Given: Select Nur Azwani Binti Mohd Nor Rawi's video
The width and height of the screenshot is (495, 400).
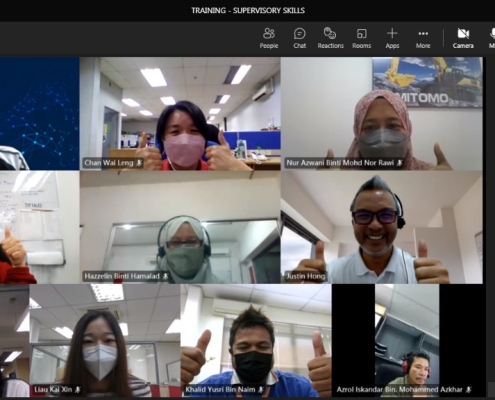Looking at the screenshot, I should pyautogui.click(x=382, y=113).
